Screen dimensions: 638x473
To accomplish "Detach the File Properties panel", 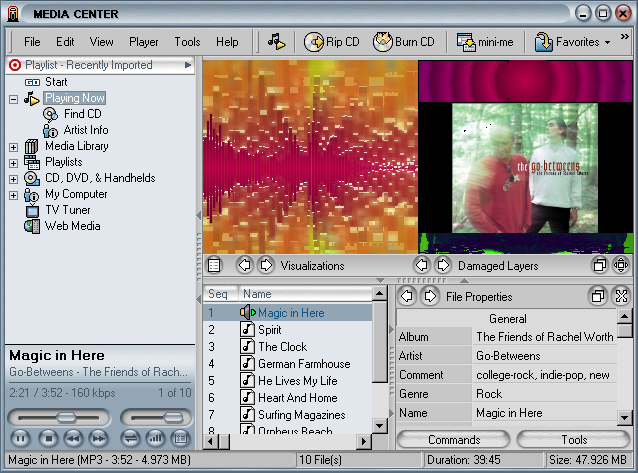I will (598, 296).
